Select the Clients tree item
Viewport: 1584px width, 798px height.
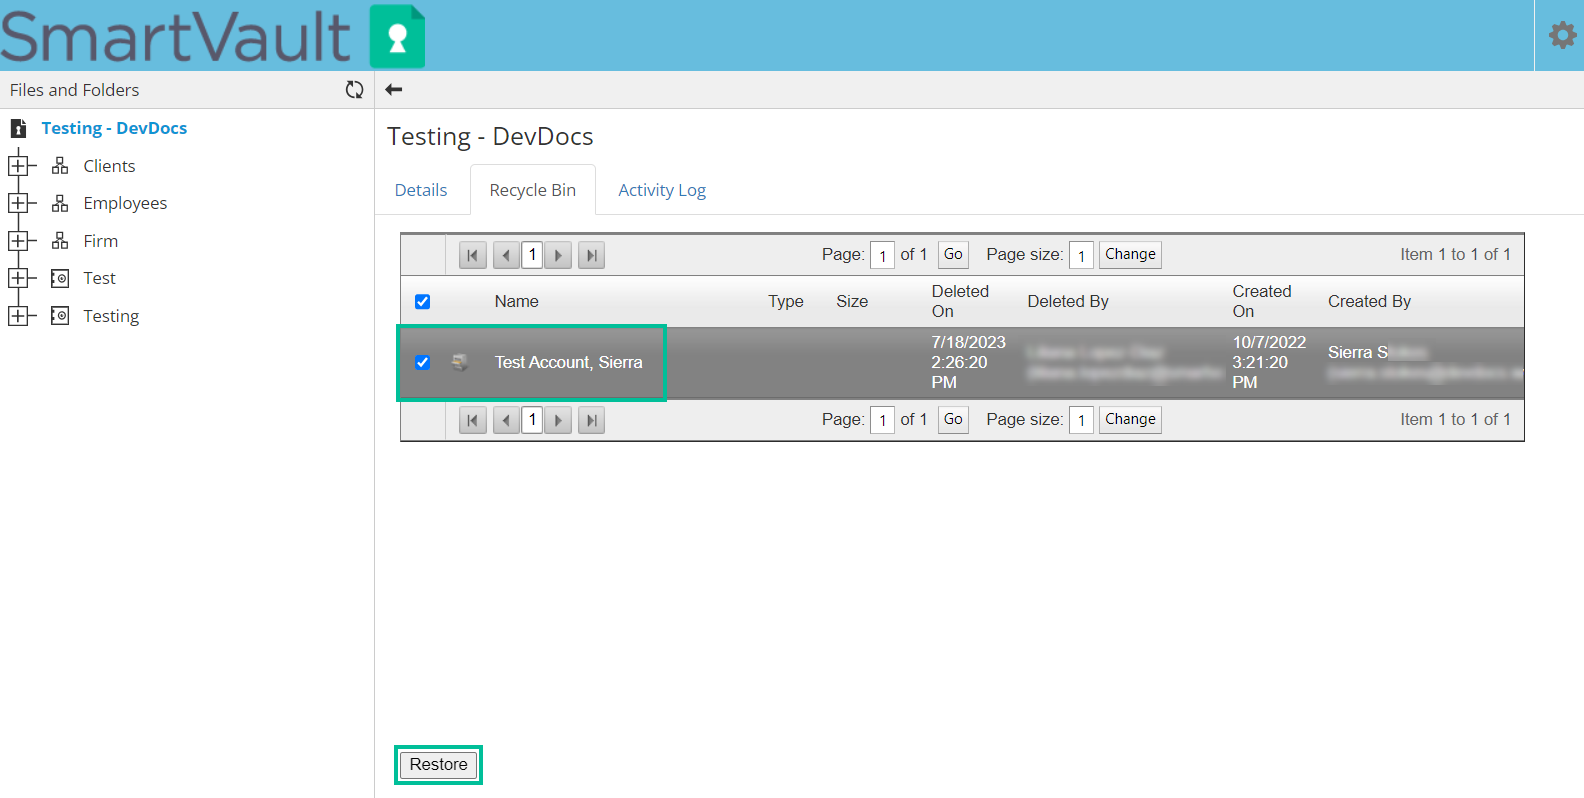click(x=109, y=166)
